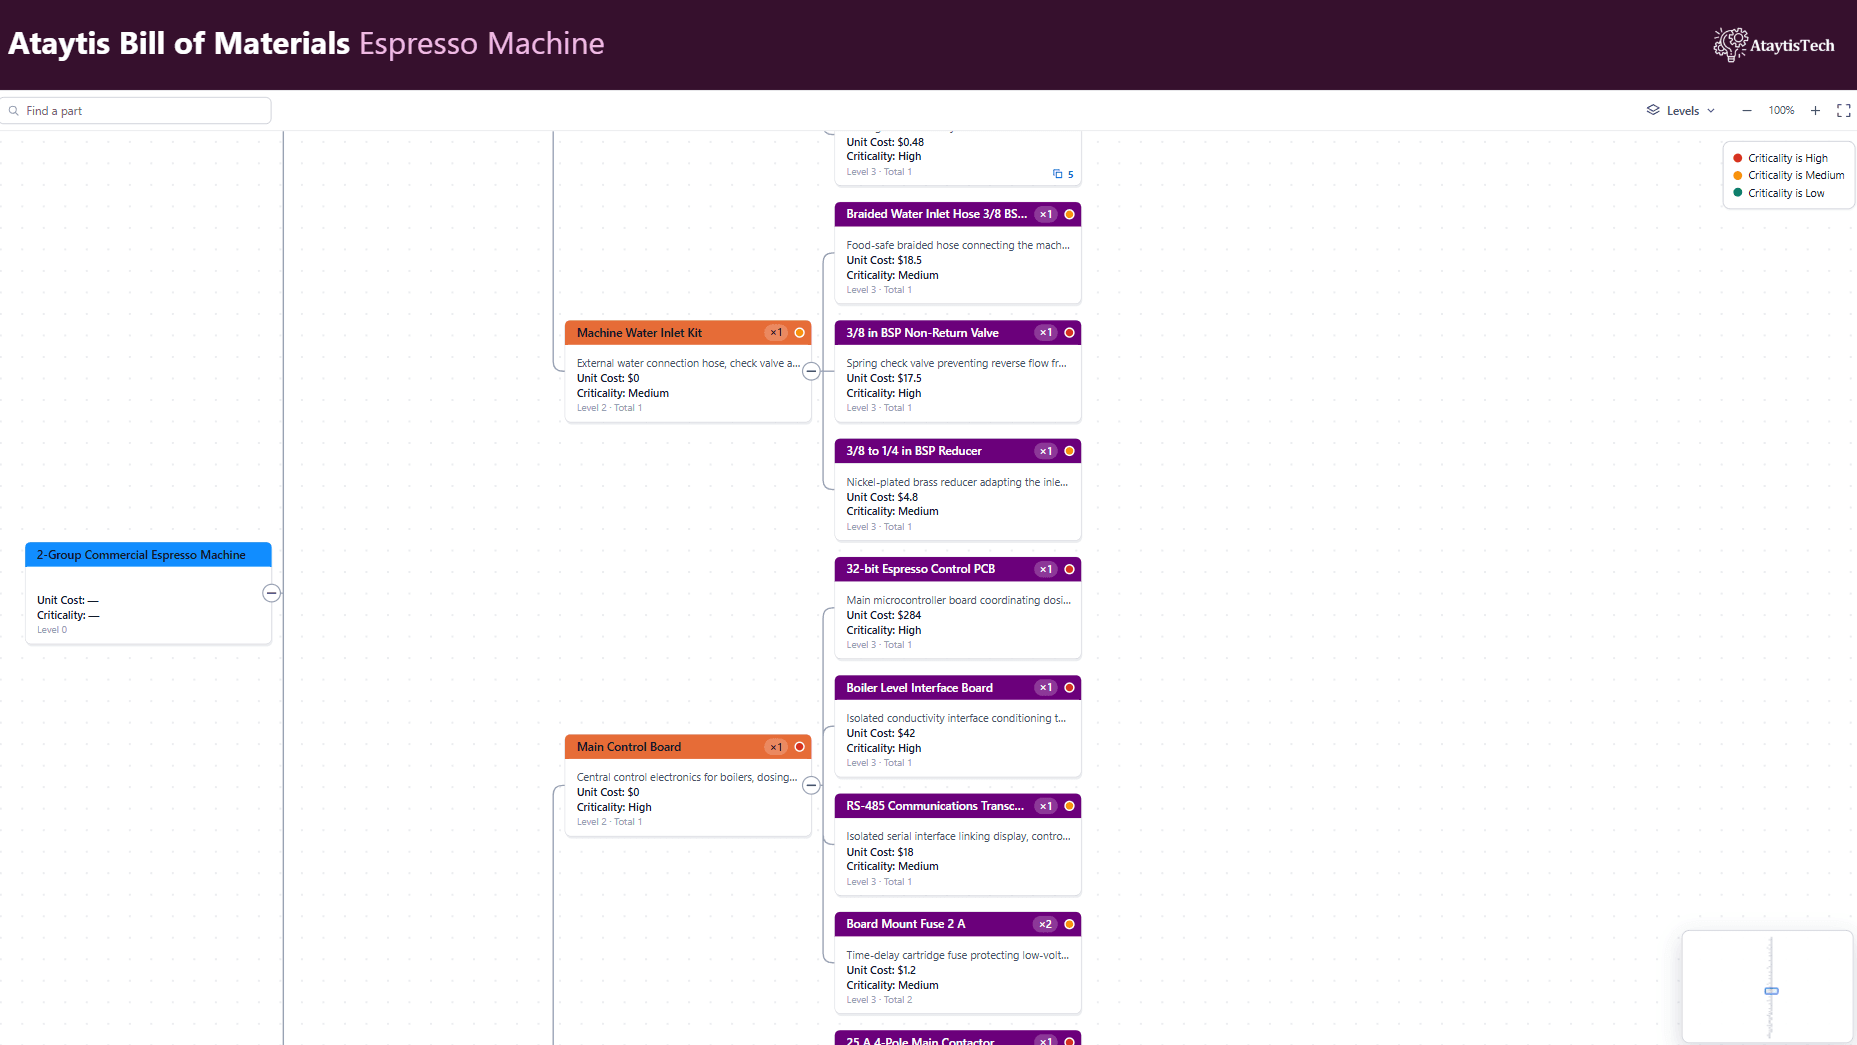1857x1045 pixels.
Task: Collapse Machine Water Inlet Kit children
Action: pos(811,371)
